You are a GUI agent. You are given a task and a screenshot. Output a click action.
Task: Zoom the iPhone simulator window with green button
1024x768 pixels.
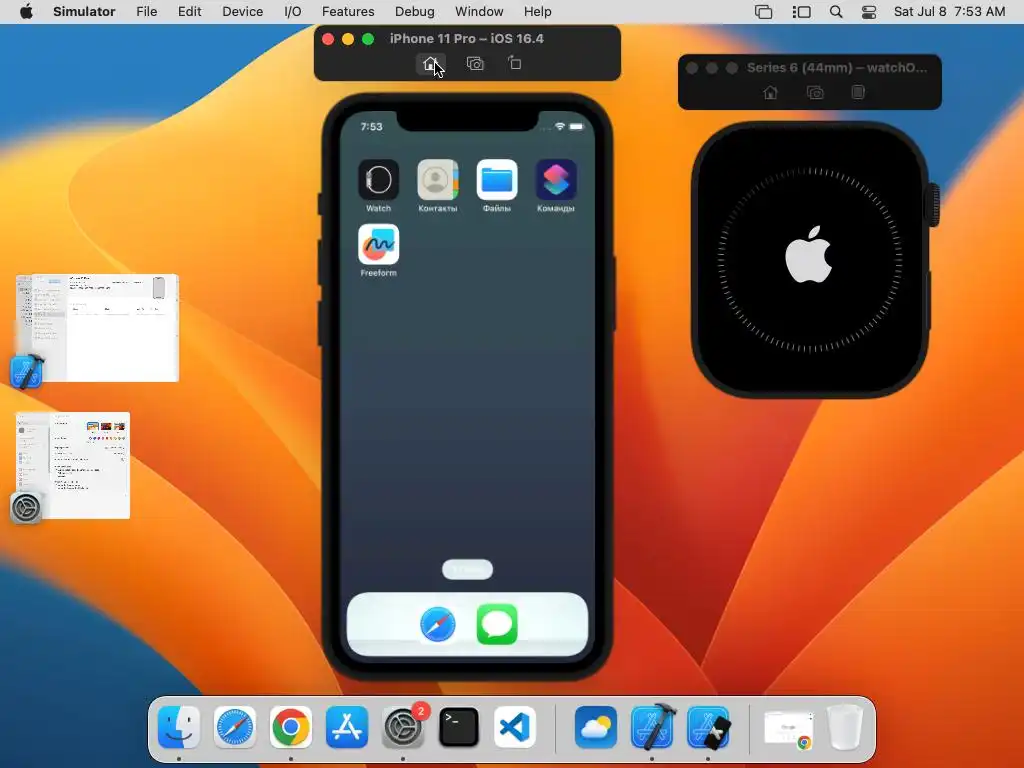point(368,39)
